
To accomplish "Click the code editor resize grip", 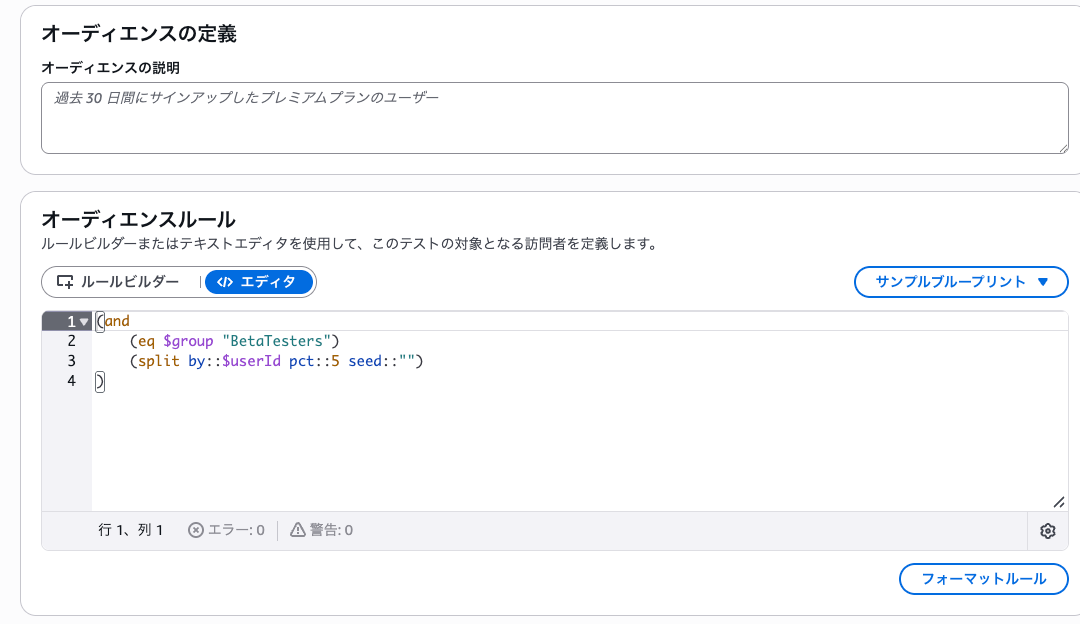I will (x=1059, y=502).
